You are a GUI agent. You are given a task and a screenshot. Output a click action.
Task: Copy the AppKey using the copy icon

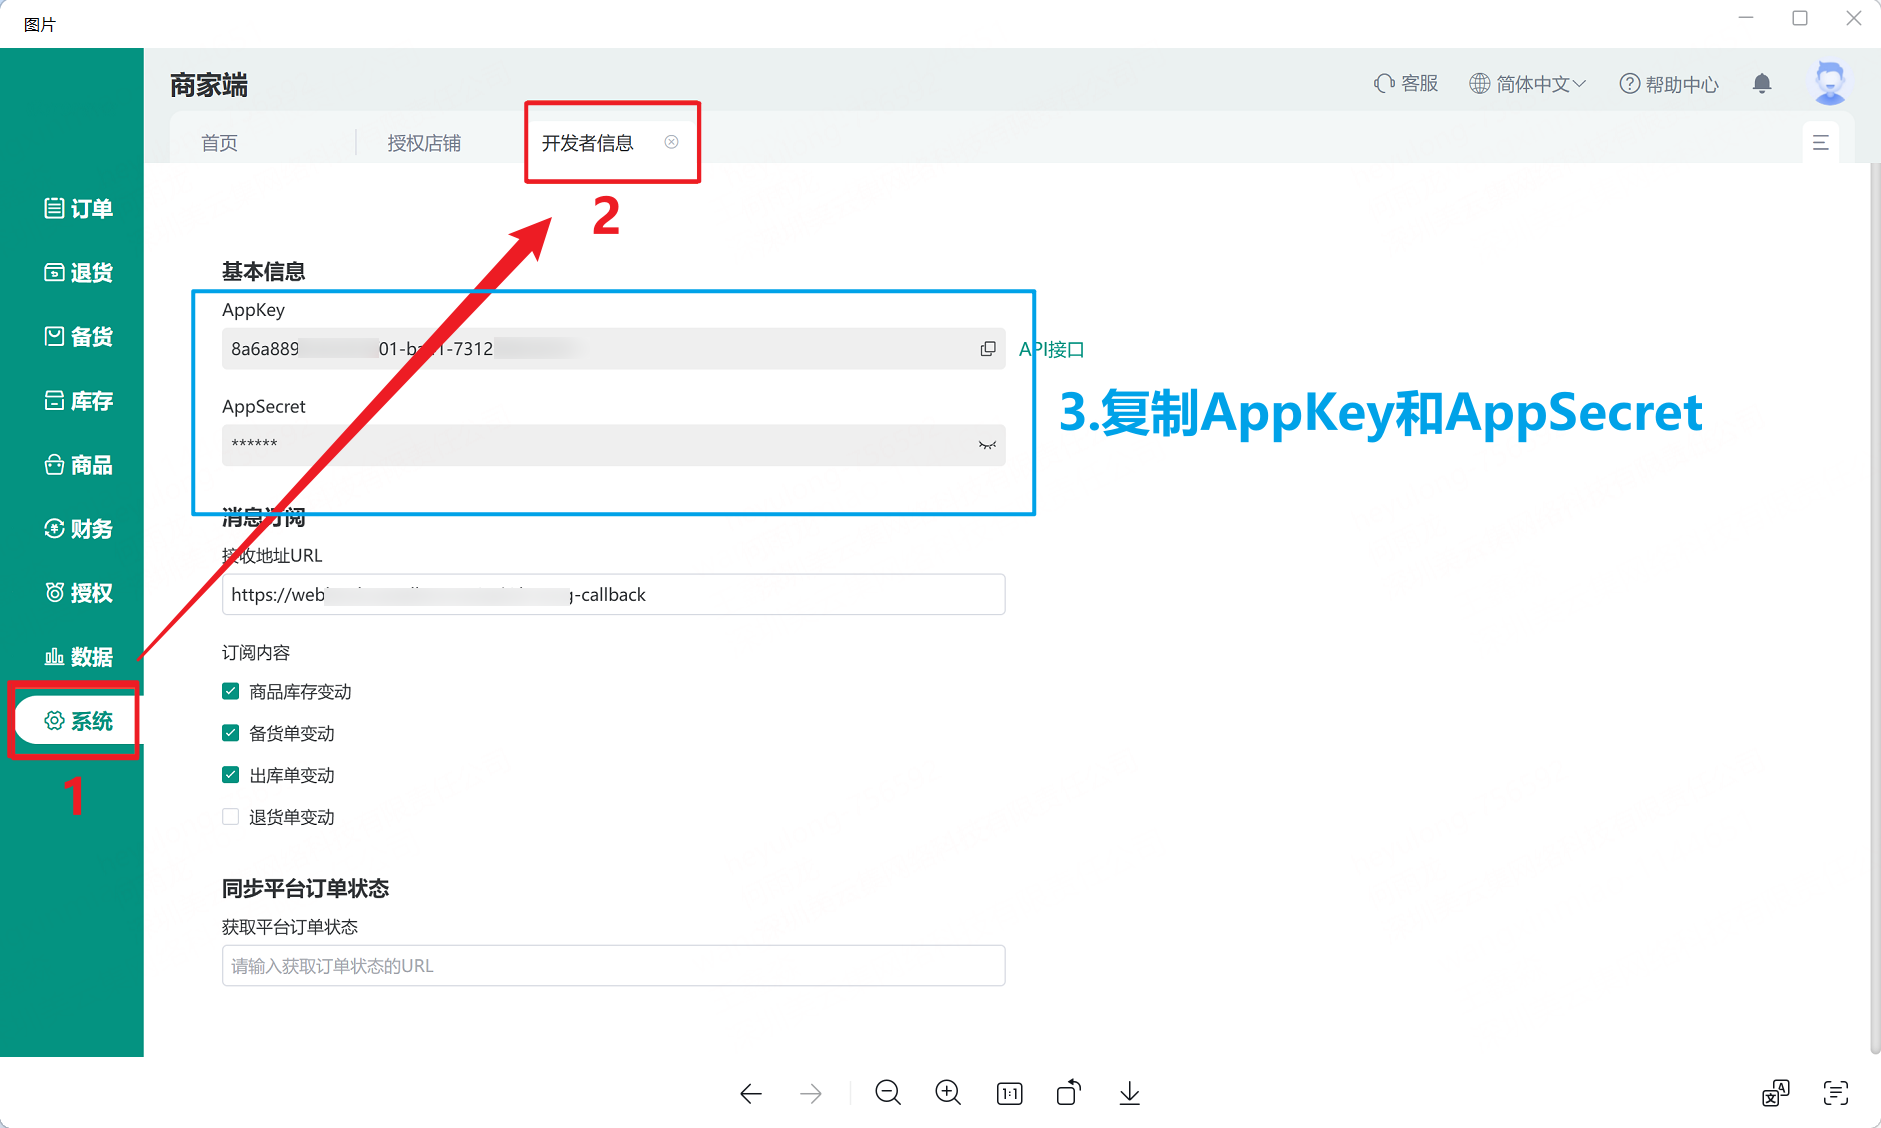click(988, 349)
